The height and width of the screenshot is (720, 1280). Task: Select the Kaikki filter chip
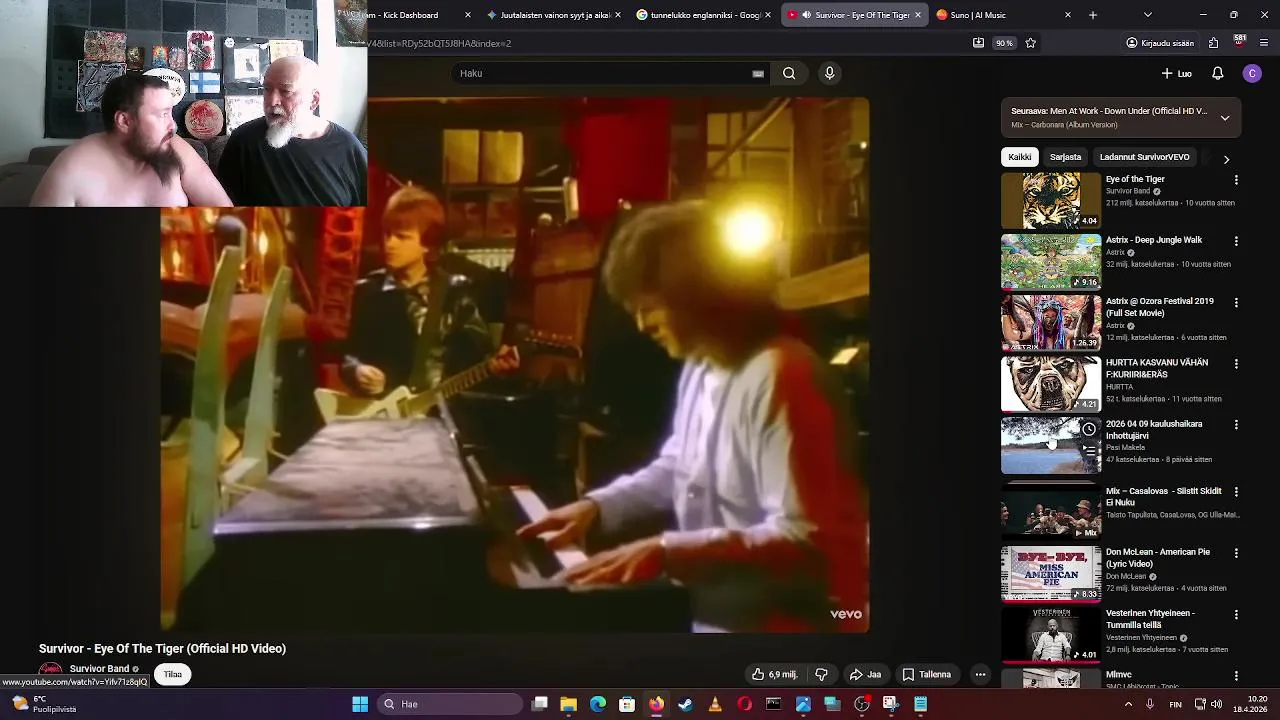(x=1019, y=157)
